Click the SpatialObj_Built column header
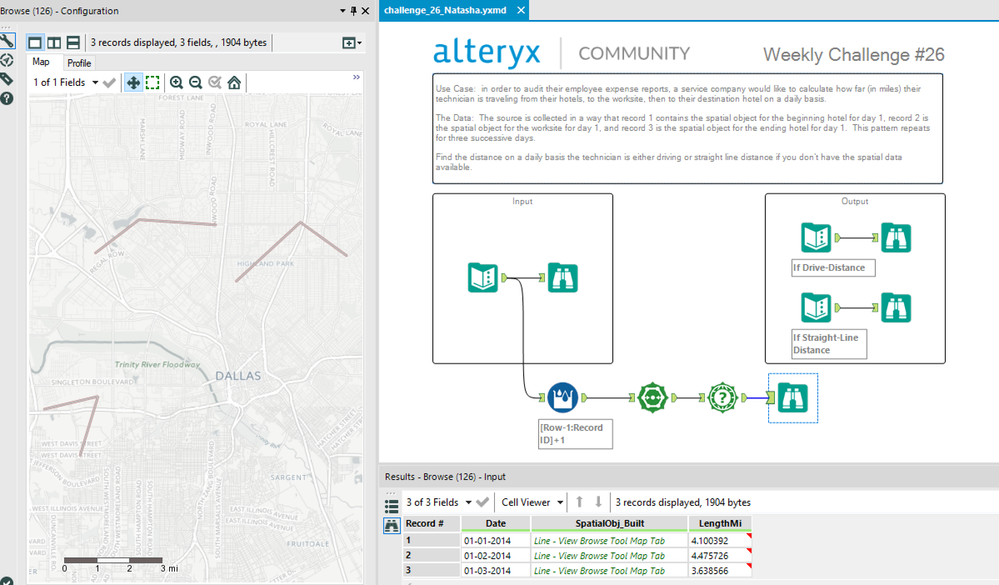The image size is (999, 585). [x=610, y=523]
